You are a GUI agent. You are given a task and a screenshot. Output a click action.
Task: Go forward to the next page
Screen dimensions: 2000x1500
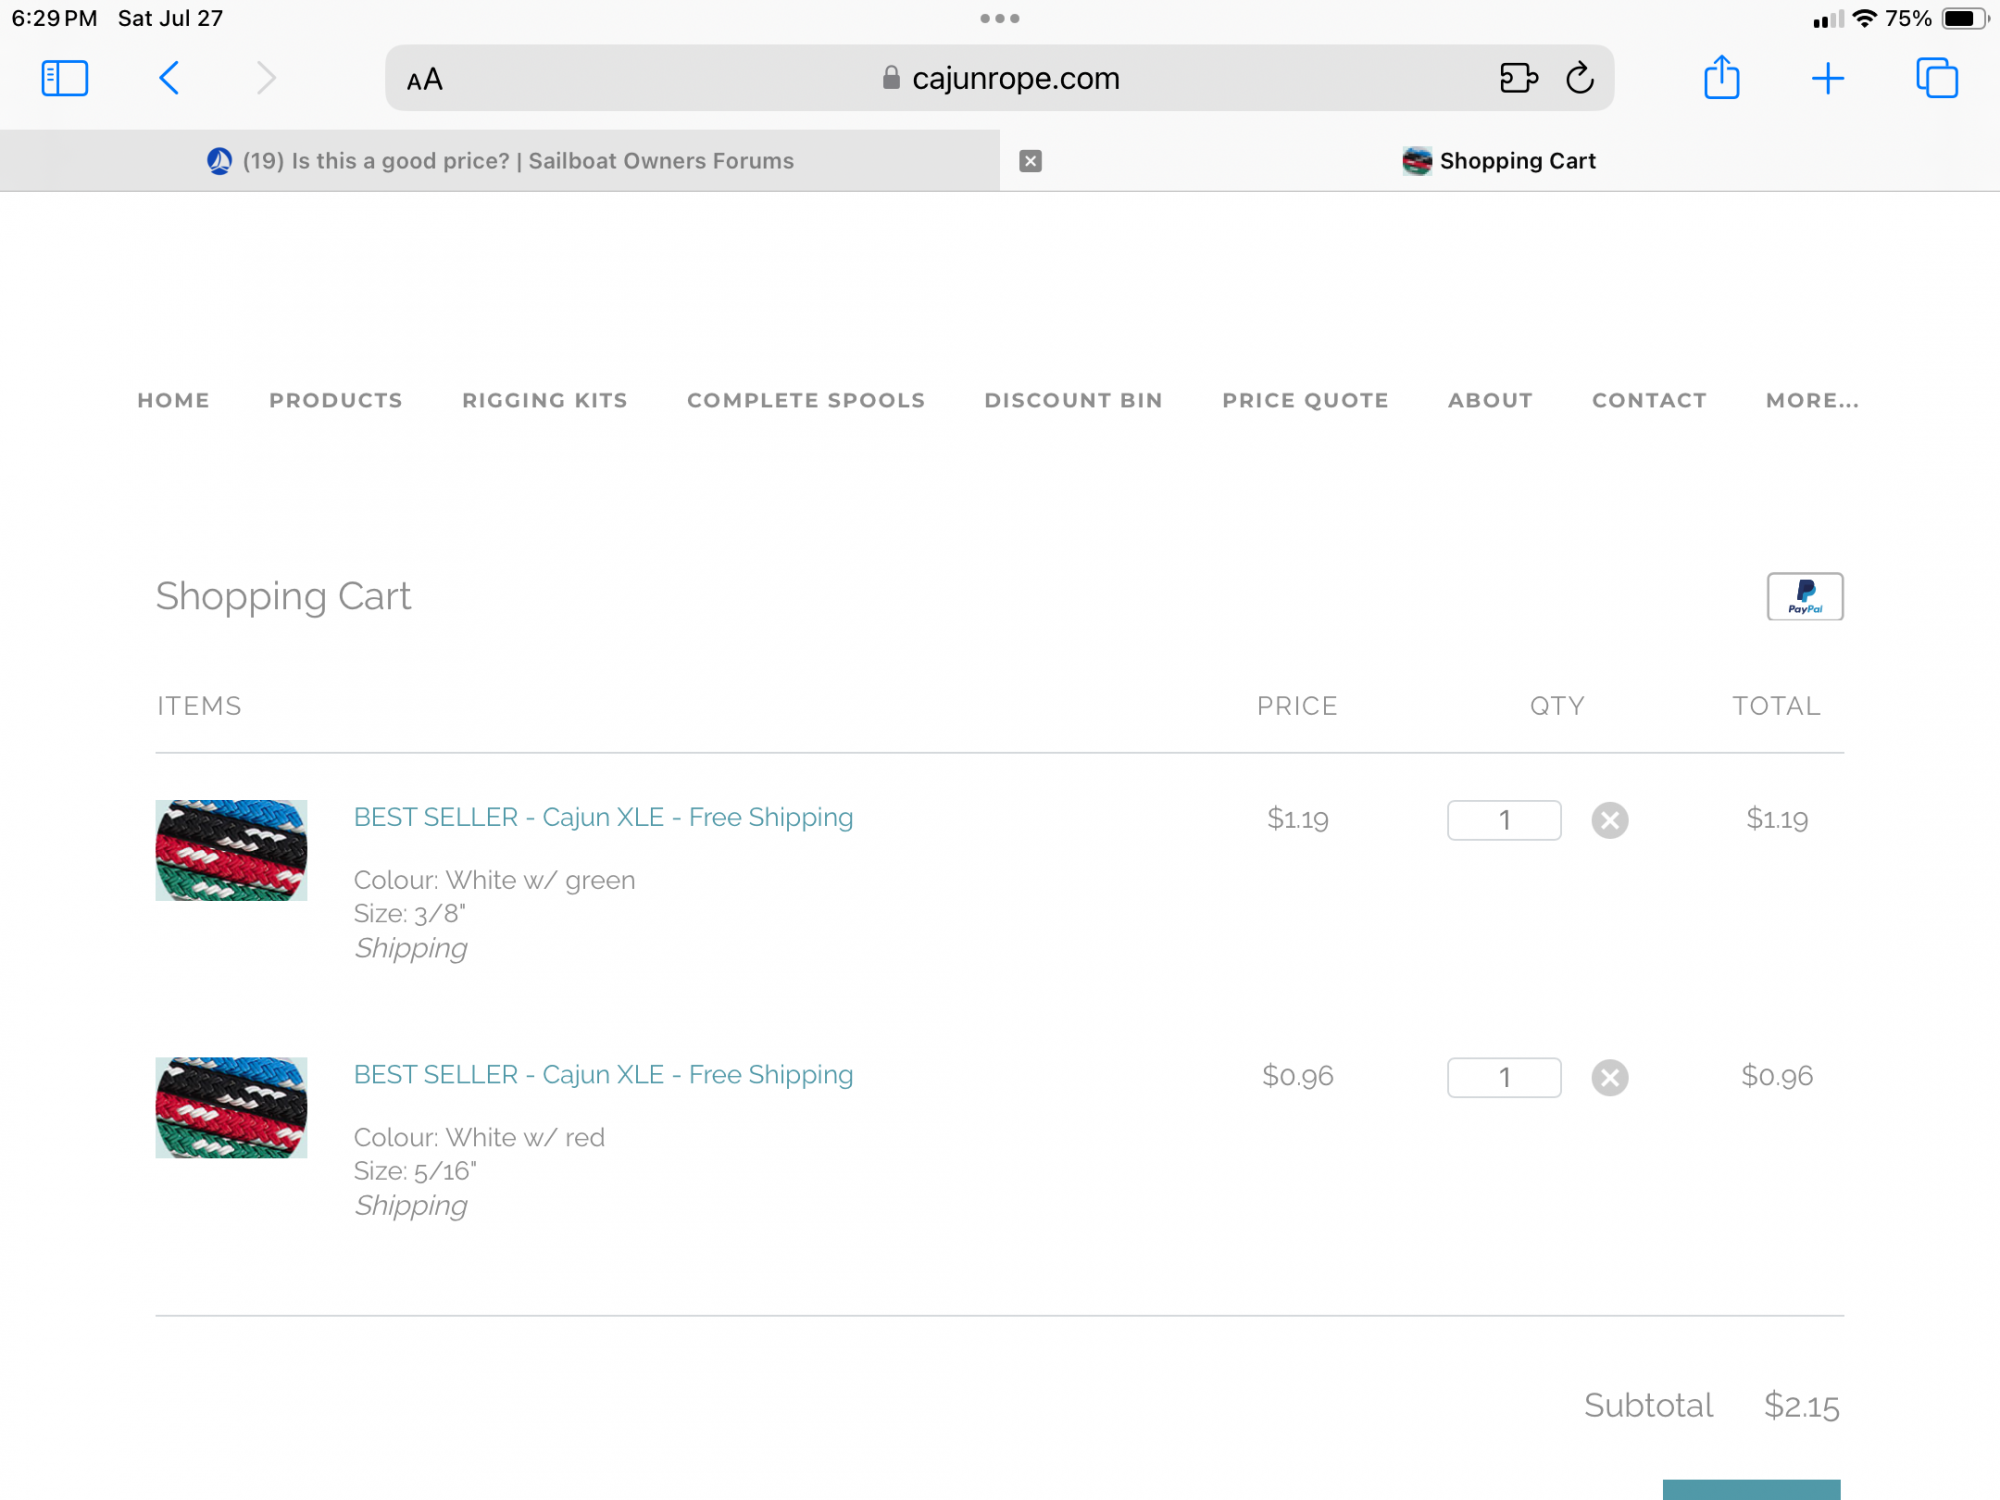265,78
